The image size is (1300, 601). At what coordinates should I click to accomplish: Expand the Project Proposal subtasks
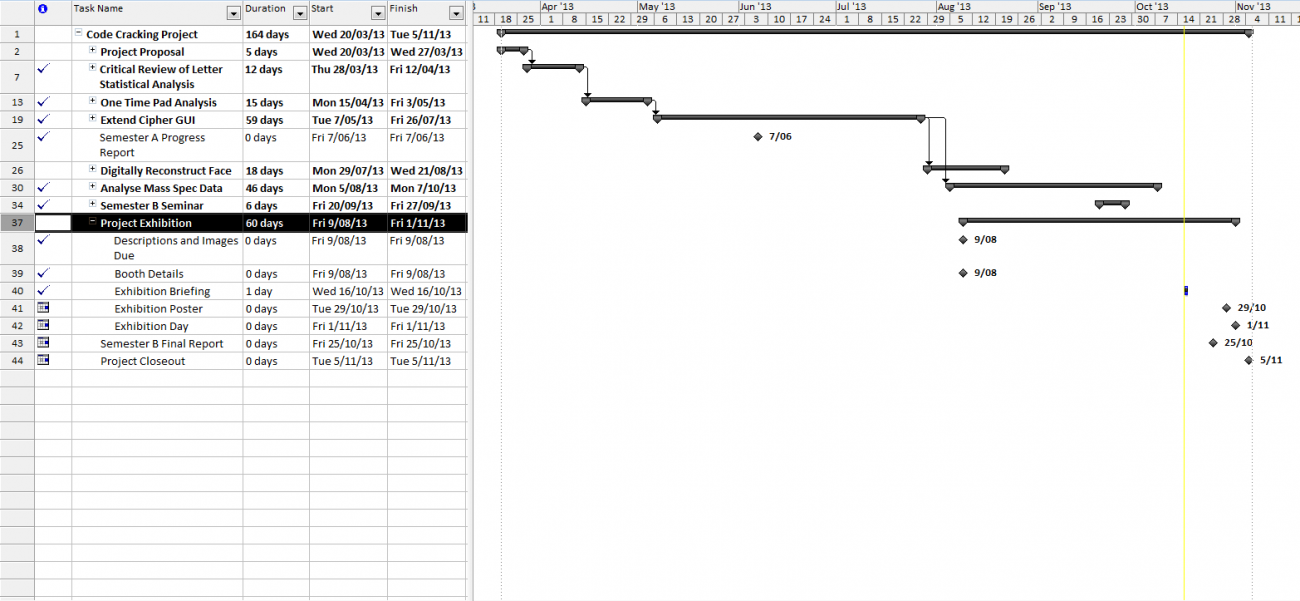tap(92, 51)
